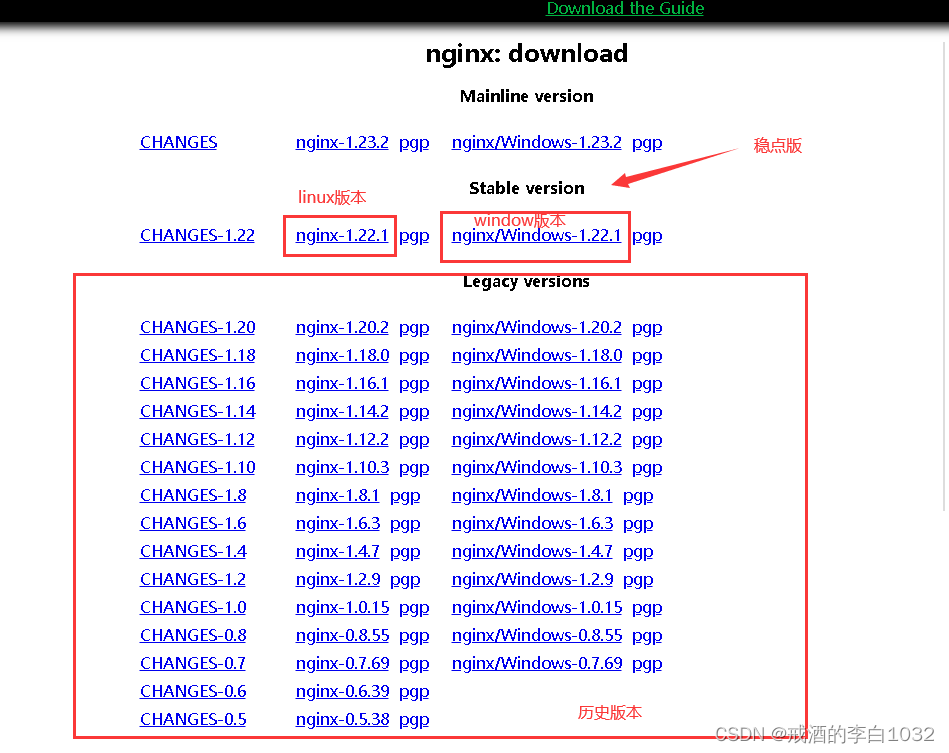Download nginx-1.14.2 source
The height and width of the screenshot is (753, 949).
(342, 412)
